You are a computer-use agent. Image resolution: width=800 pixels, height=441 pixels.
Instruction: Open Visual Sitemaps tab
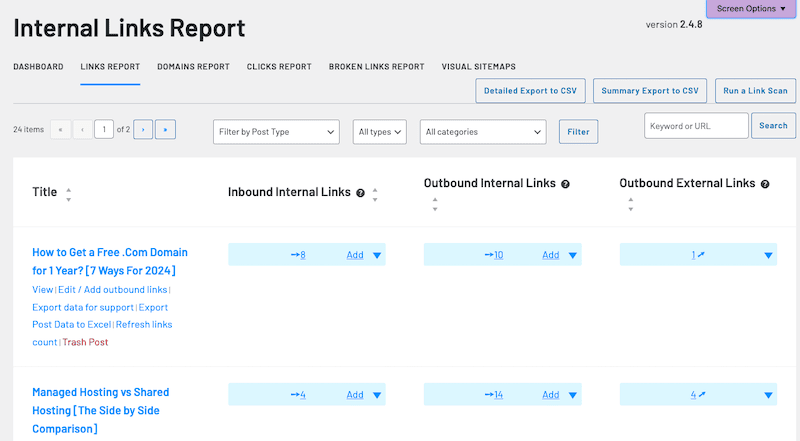479,67
